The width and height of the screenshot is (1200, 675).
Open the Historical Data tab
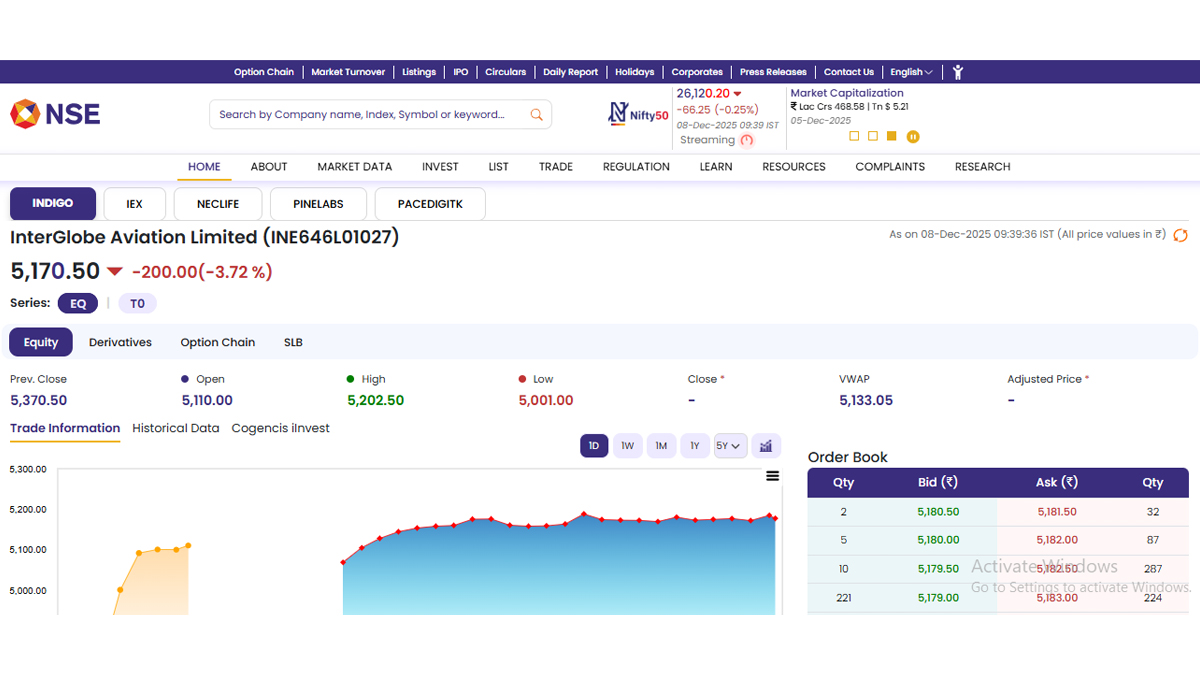(175, 428)
